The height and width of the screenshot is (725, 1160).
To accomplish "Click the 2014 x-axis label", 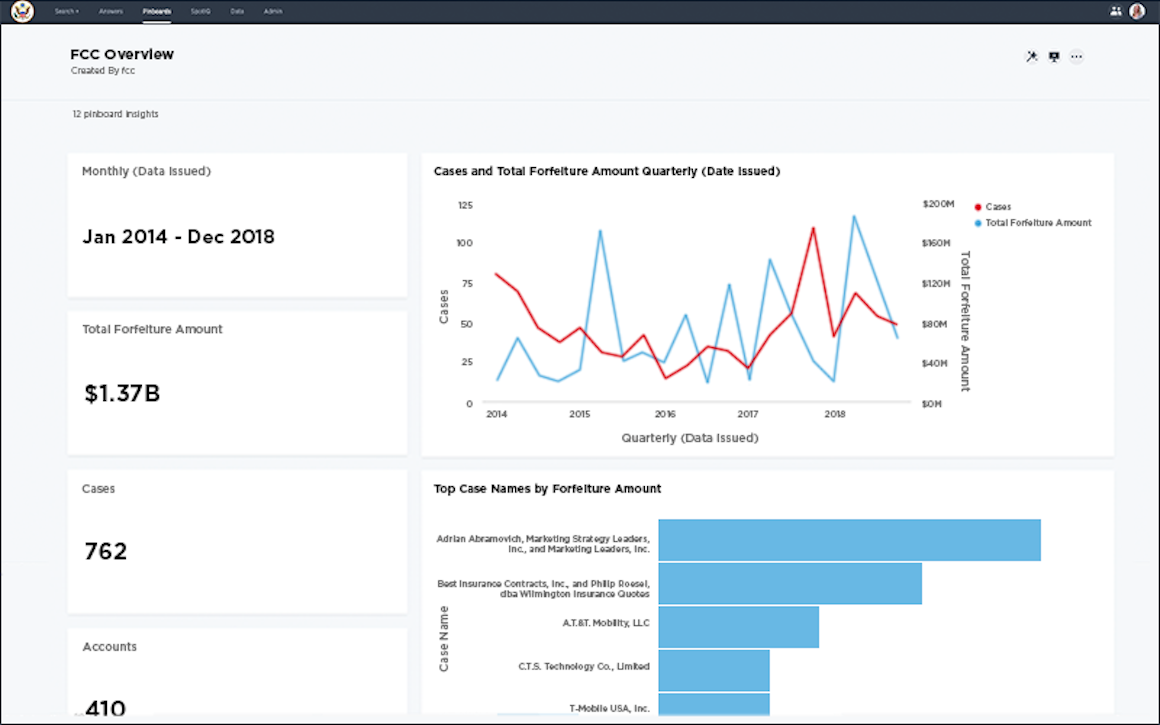I will 496,414.
